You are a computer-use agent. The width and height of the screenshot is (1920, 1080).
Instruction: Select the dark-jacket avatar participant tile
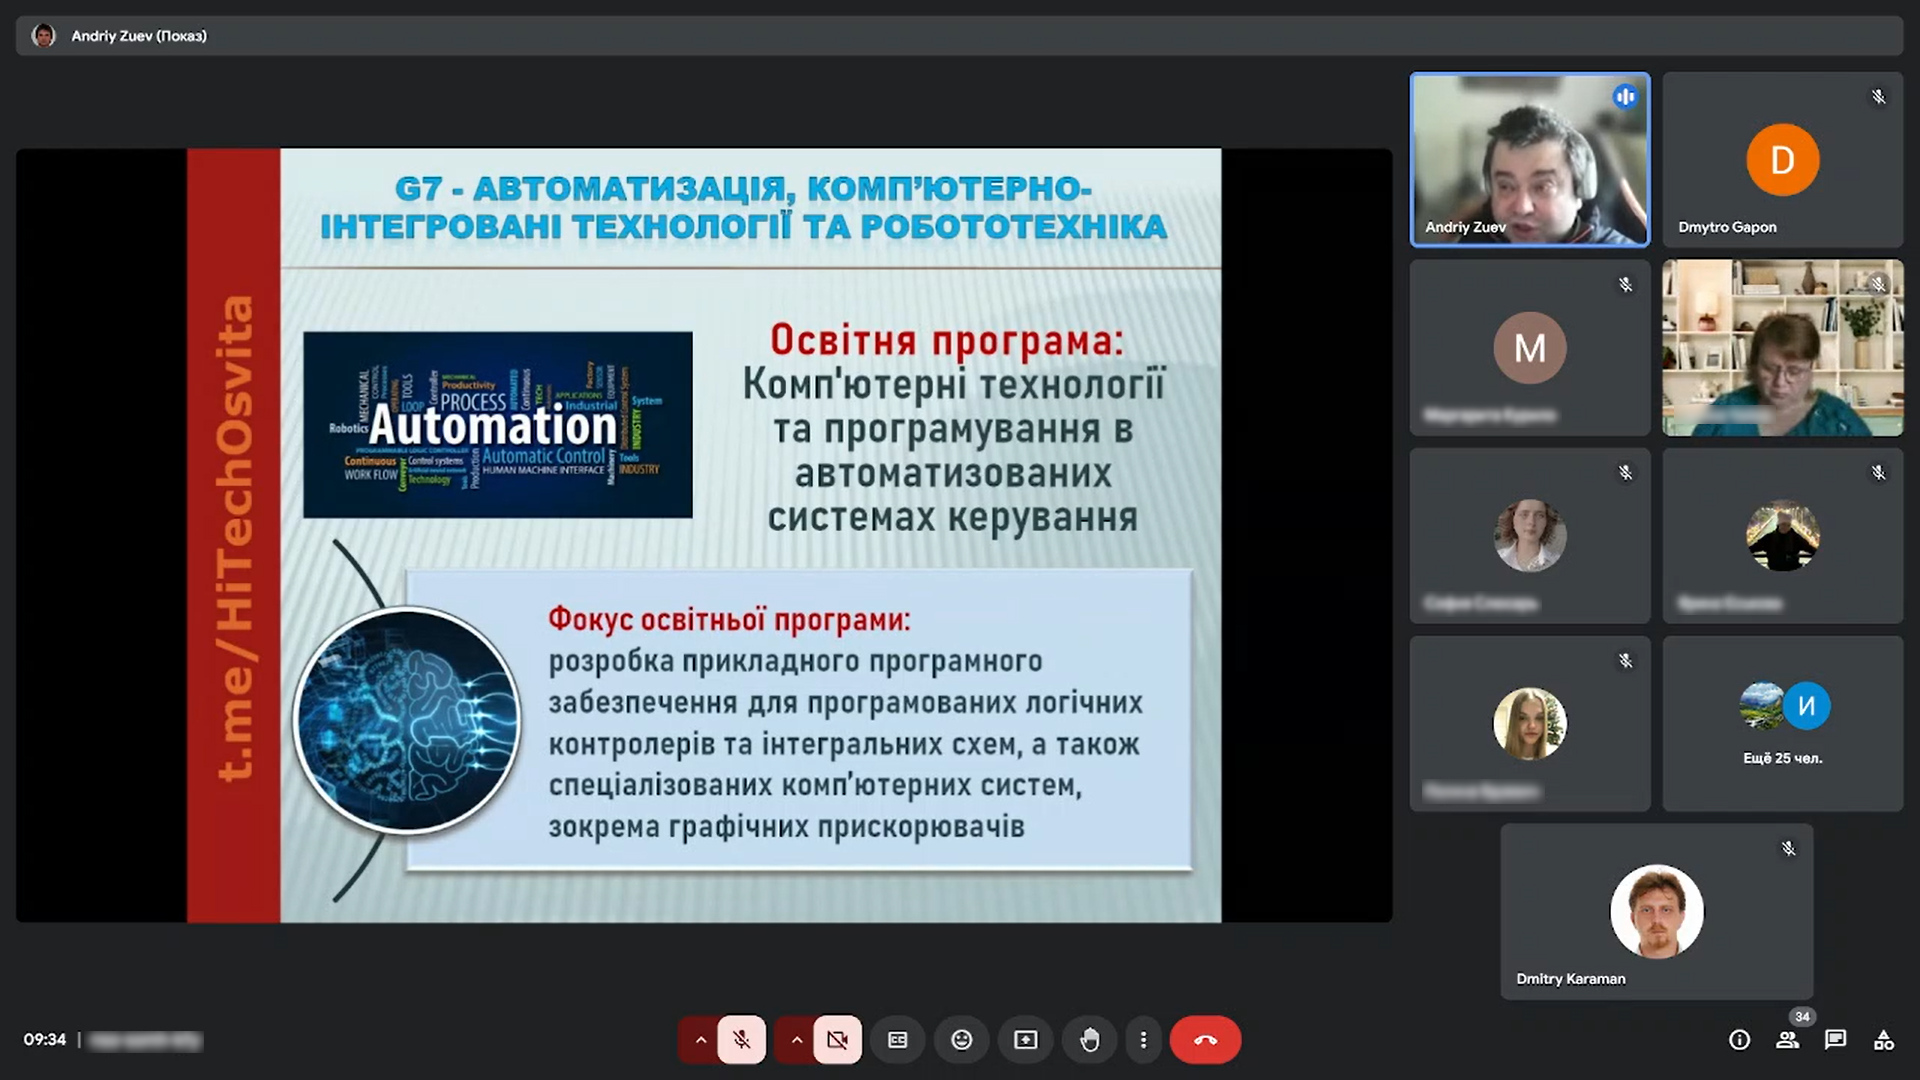1782,535
